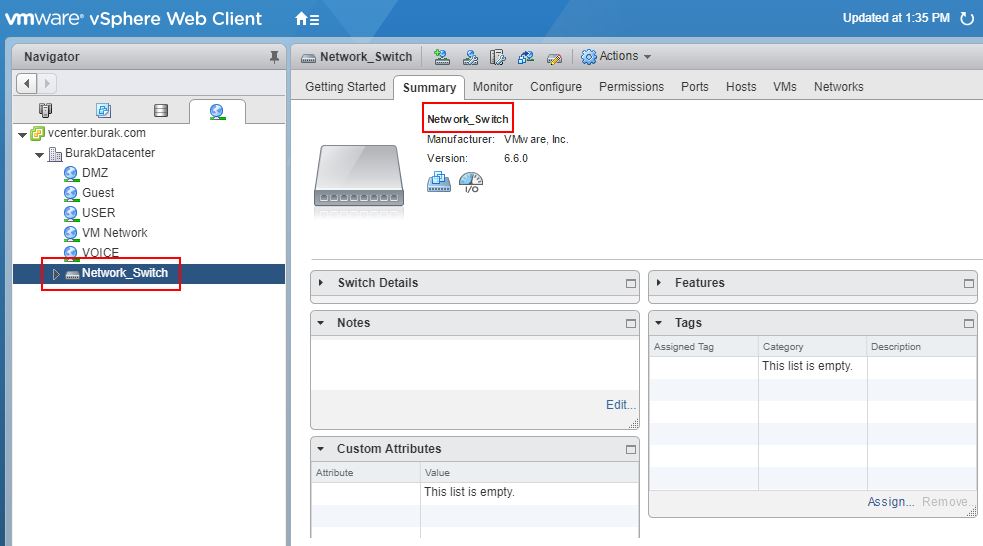This screenshot has width=983, height=546.
Task: Open the VMs tab
Action: click(785, 87)
